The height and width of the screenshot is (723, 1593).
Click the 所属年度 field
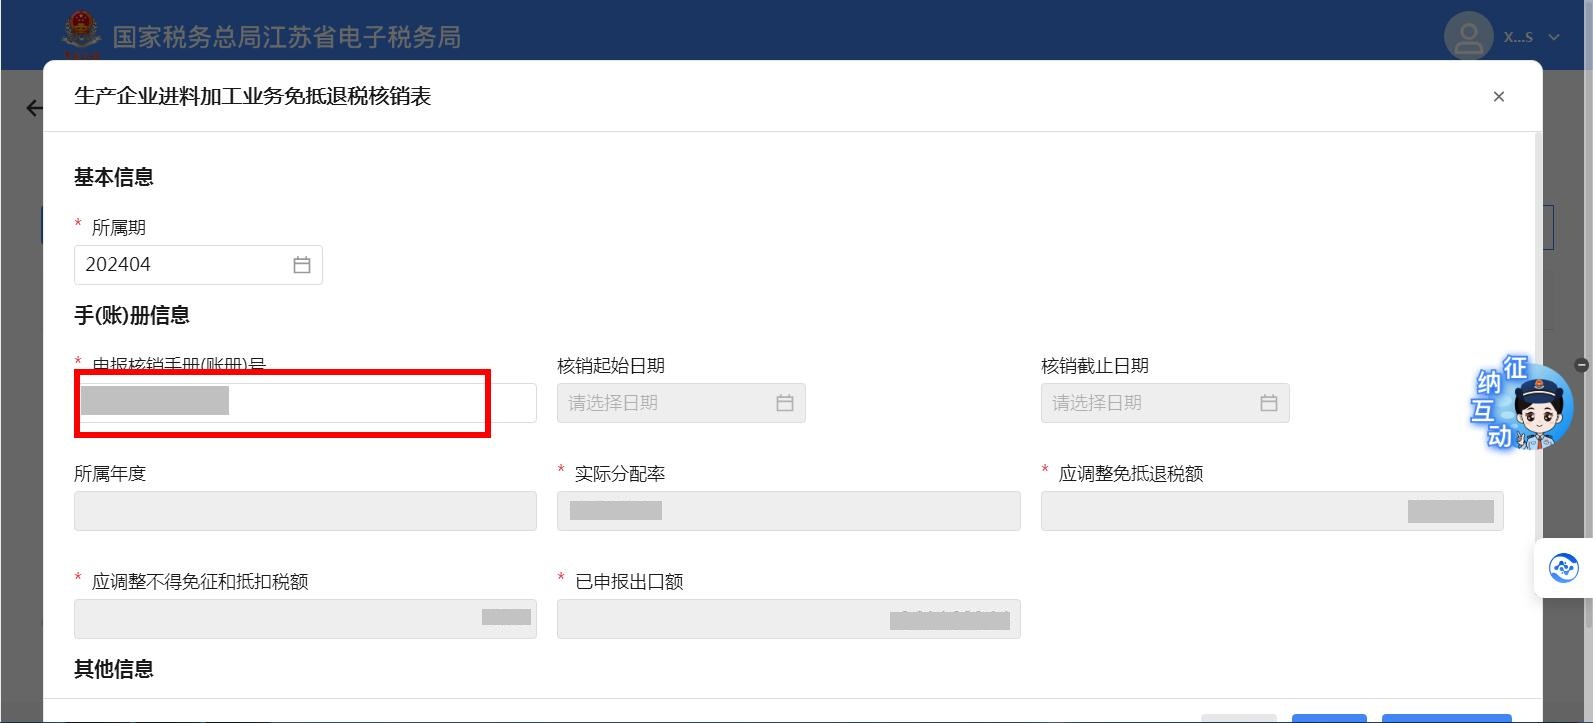305,511
